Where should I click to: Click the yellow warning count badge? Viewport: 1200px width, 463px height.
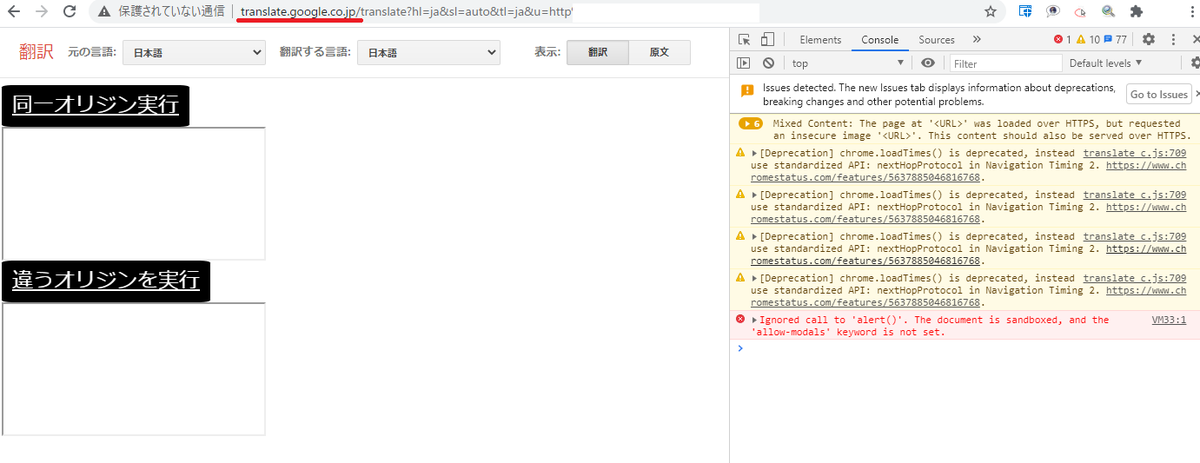pyautogui.click(x=1087, y=40)
